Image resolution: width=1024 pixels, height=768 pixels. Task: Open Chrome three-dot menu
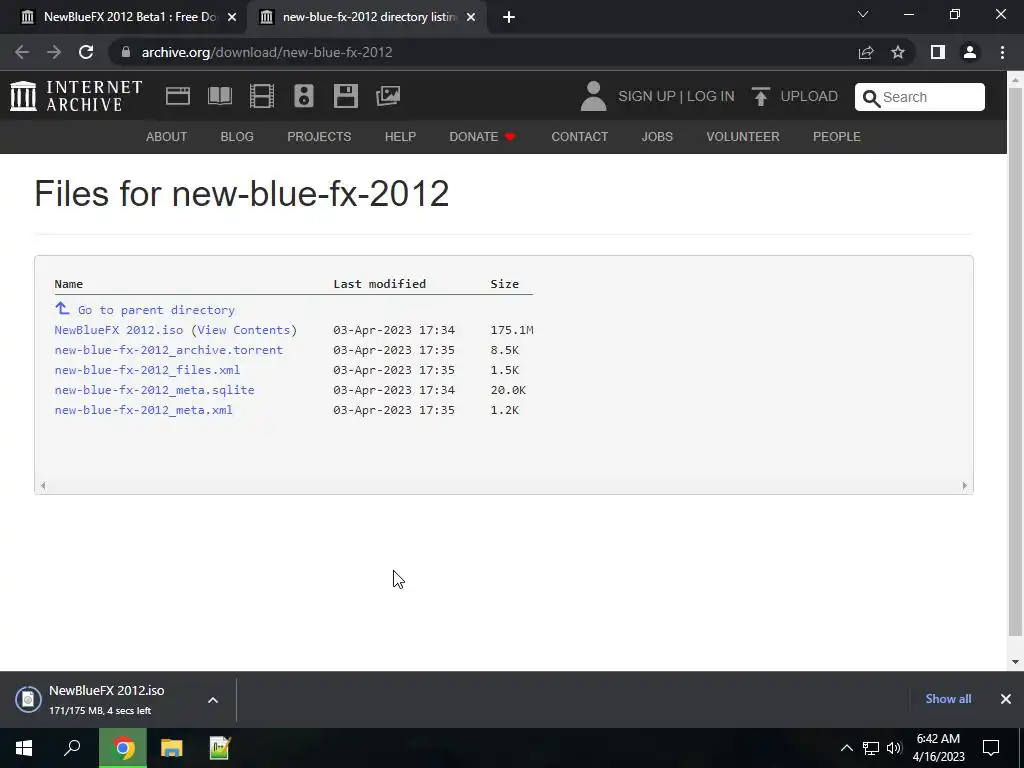coord(1002,52)
